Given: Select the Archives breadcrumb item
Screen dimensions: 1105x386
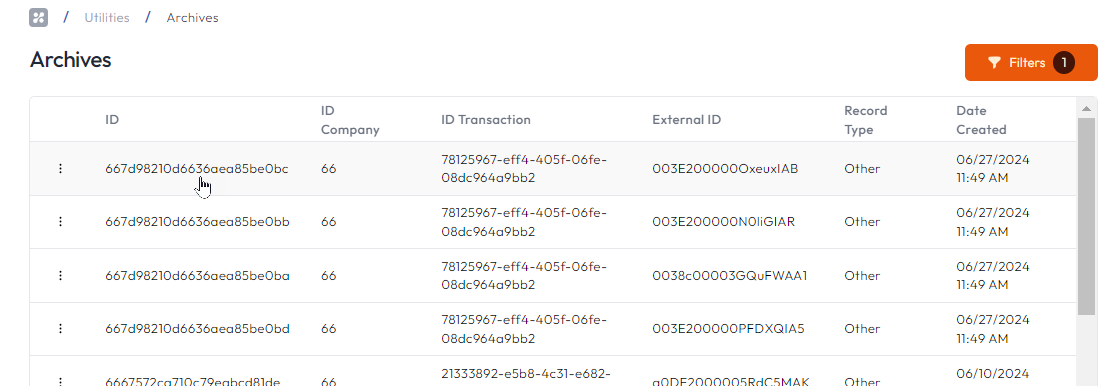Looking at the screenshot, I should [192, 18].
